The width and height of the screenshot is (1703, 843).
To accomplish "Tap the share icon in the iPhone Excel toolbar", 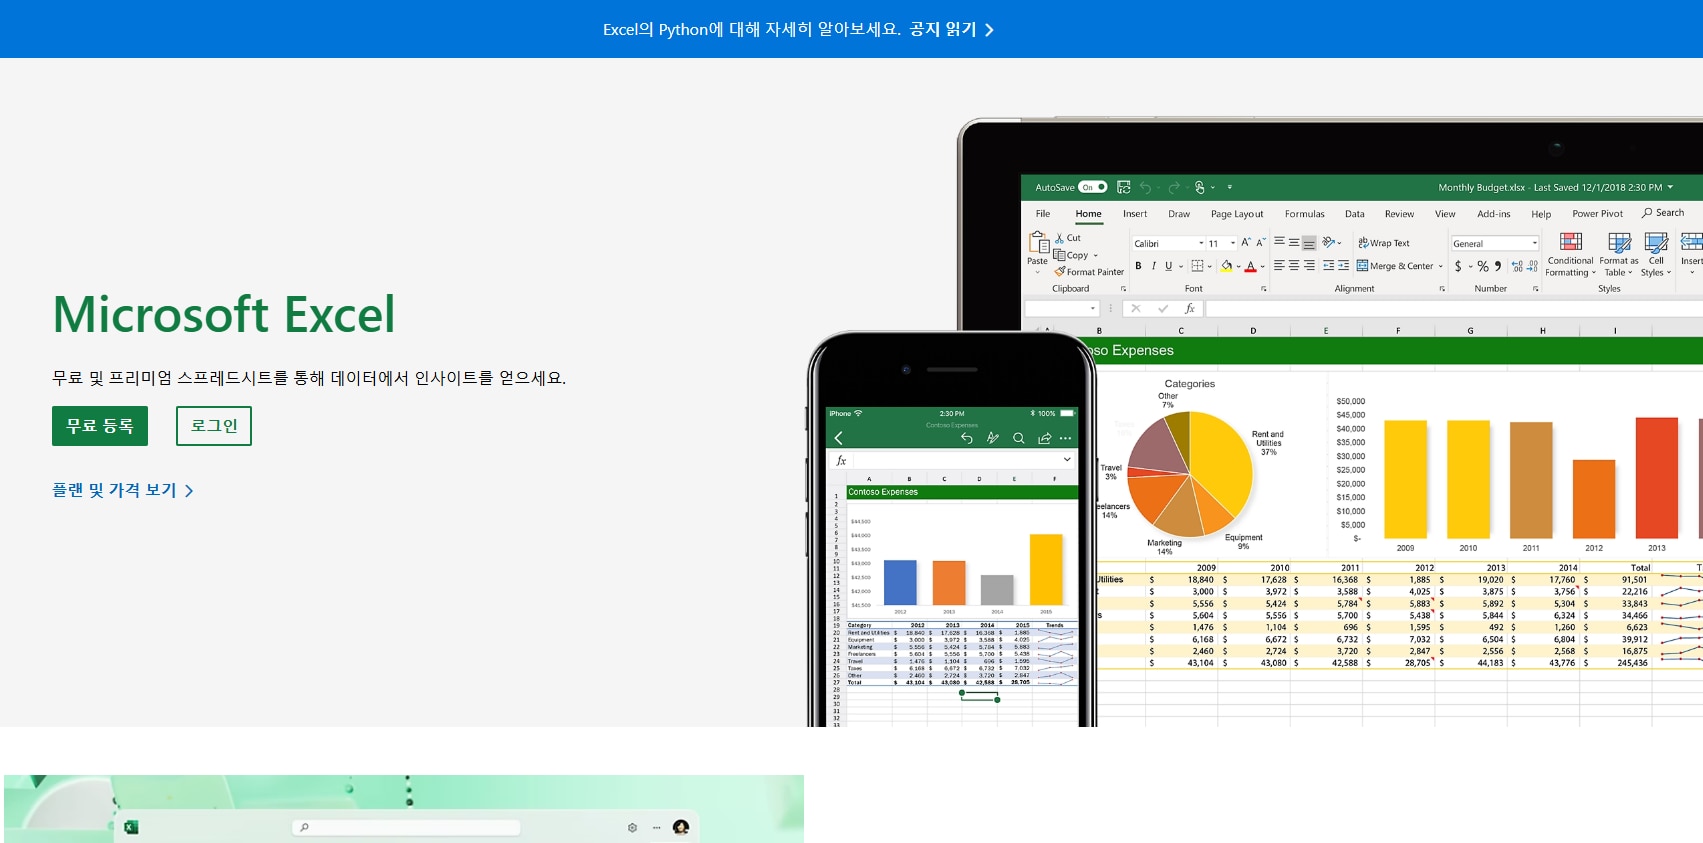I will point(1044,438).
